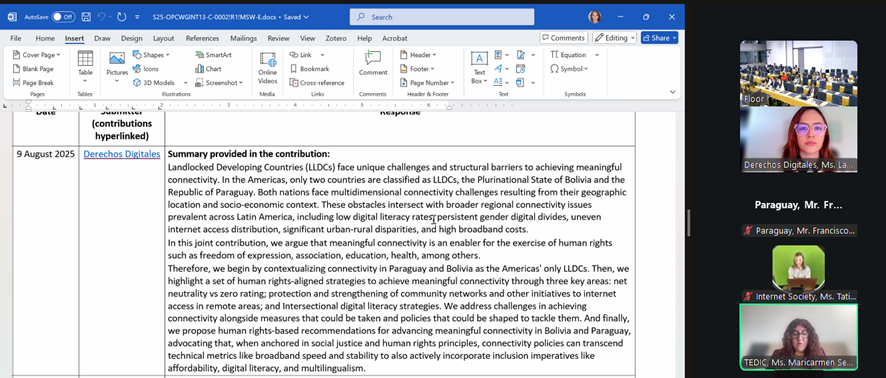Insert a Cross-reference
886x378 pixels.
pyautogui.click(x=316, y=82)
